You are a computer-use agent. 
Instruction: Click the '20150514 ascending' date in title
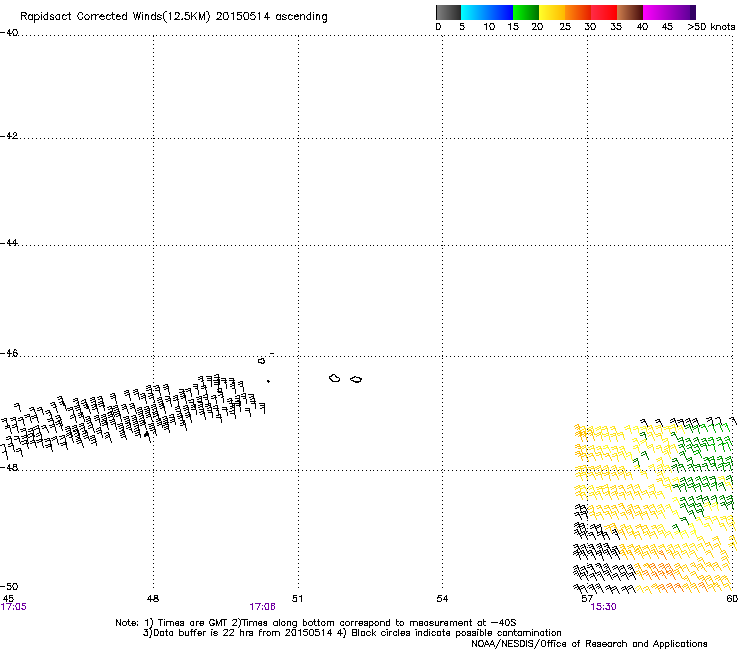tap(271, 17)
